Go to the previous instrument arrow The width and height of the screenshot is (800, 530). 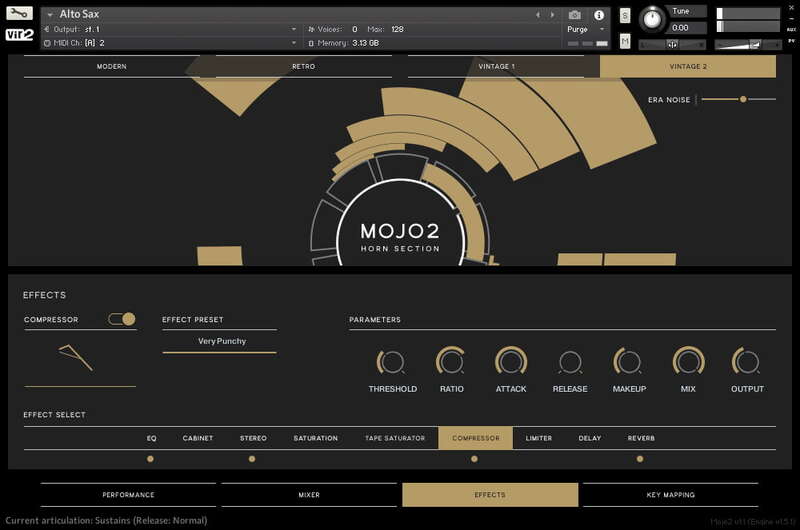pos(538,15)
